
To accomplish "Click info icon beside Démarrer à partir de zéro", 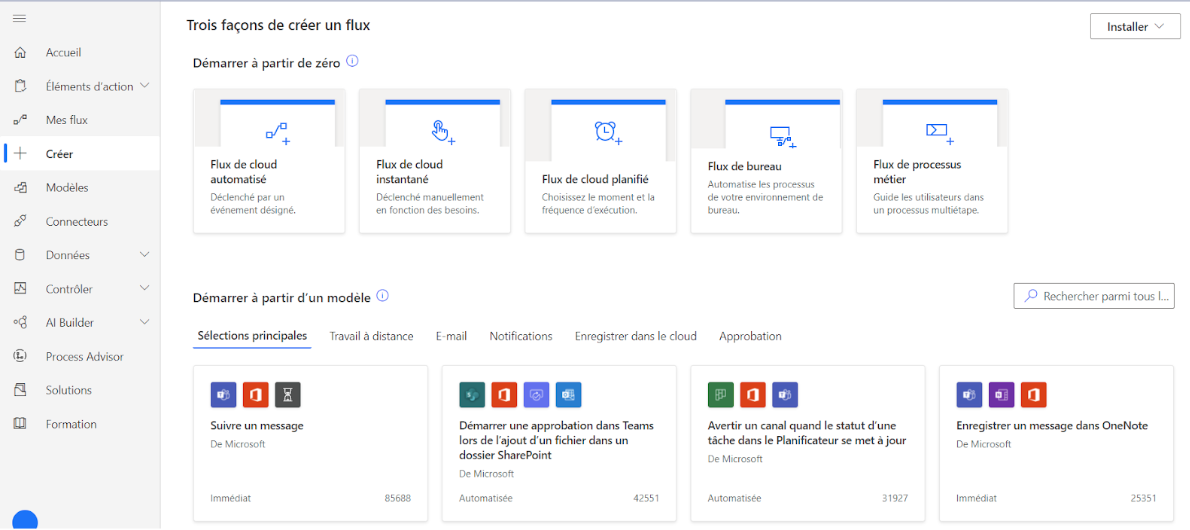I will click(x=352, y=61).
